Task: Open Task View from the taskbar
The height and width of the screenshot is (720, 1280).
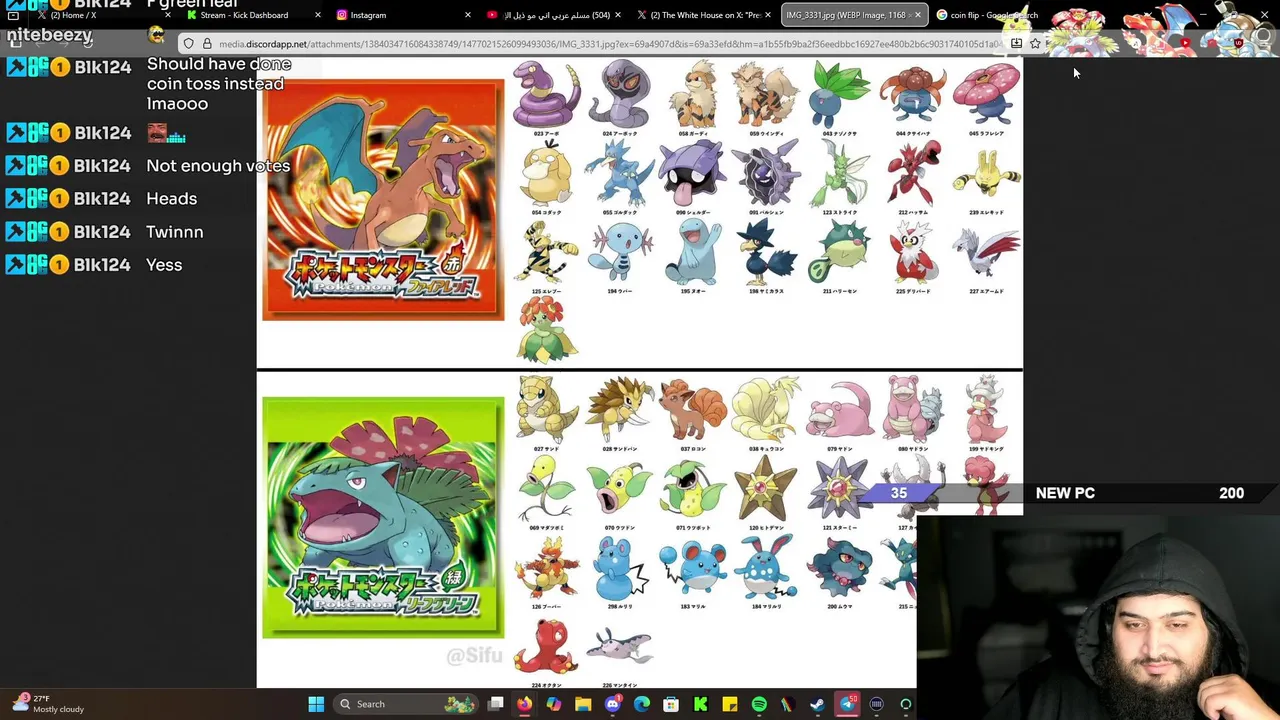Action: [x=495, y=704]
